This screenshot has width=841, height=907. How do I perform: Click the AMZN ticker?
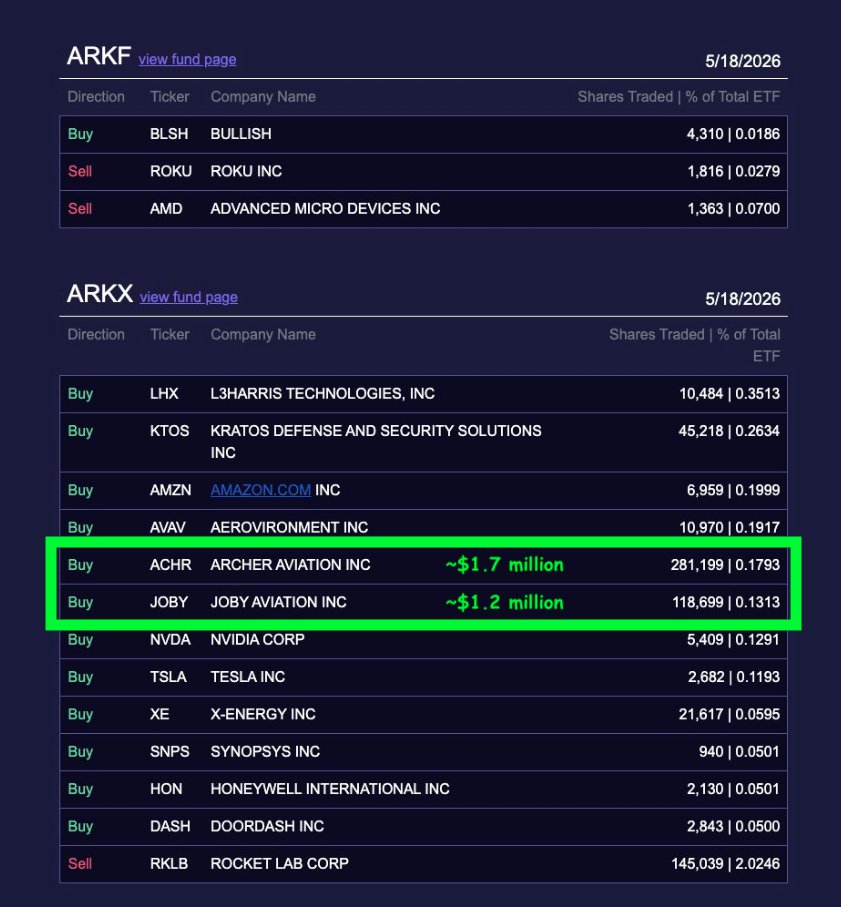click(x=171, y=490)
